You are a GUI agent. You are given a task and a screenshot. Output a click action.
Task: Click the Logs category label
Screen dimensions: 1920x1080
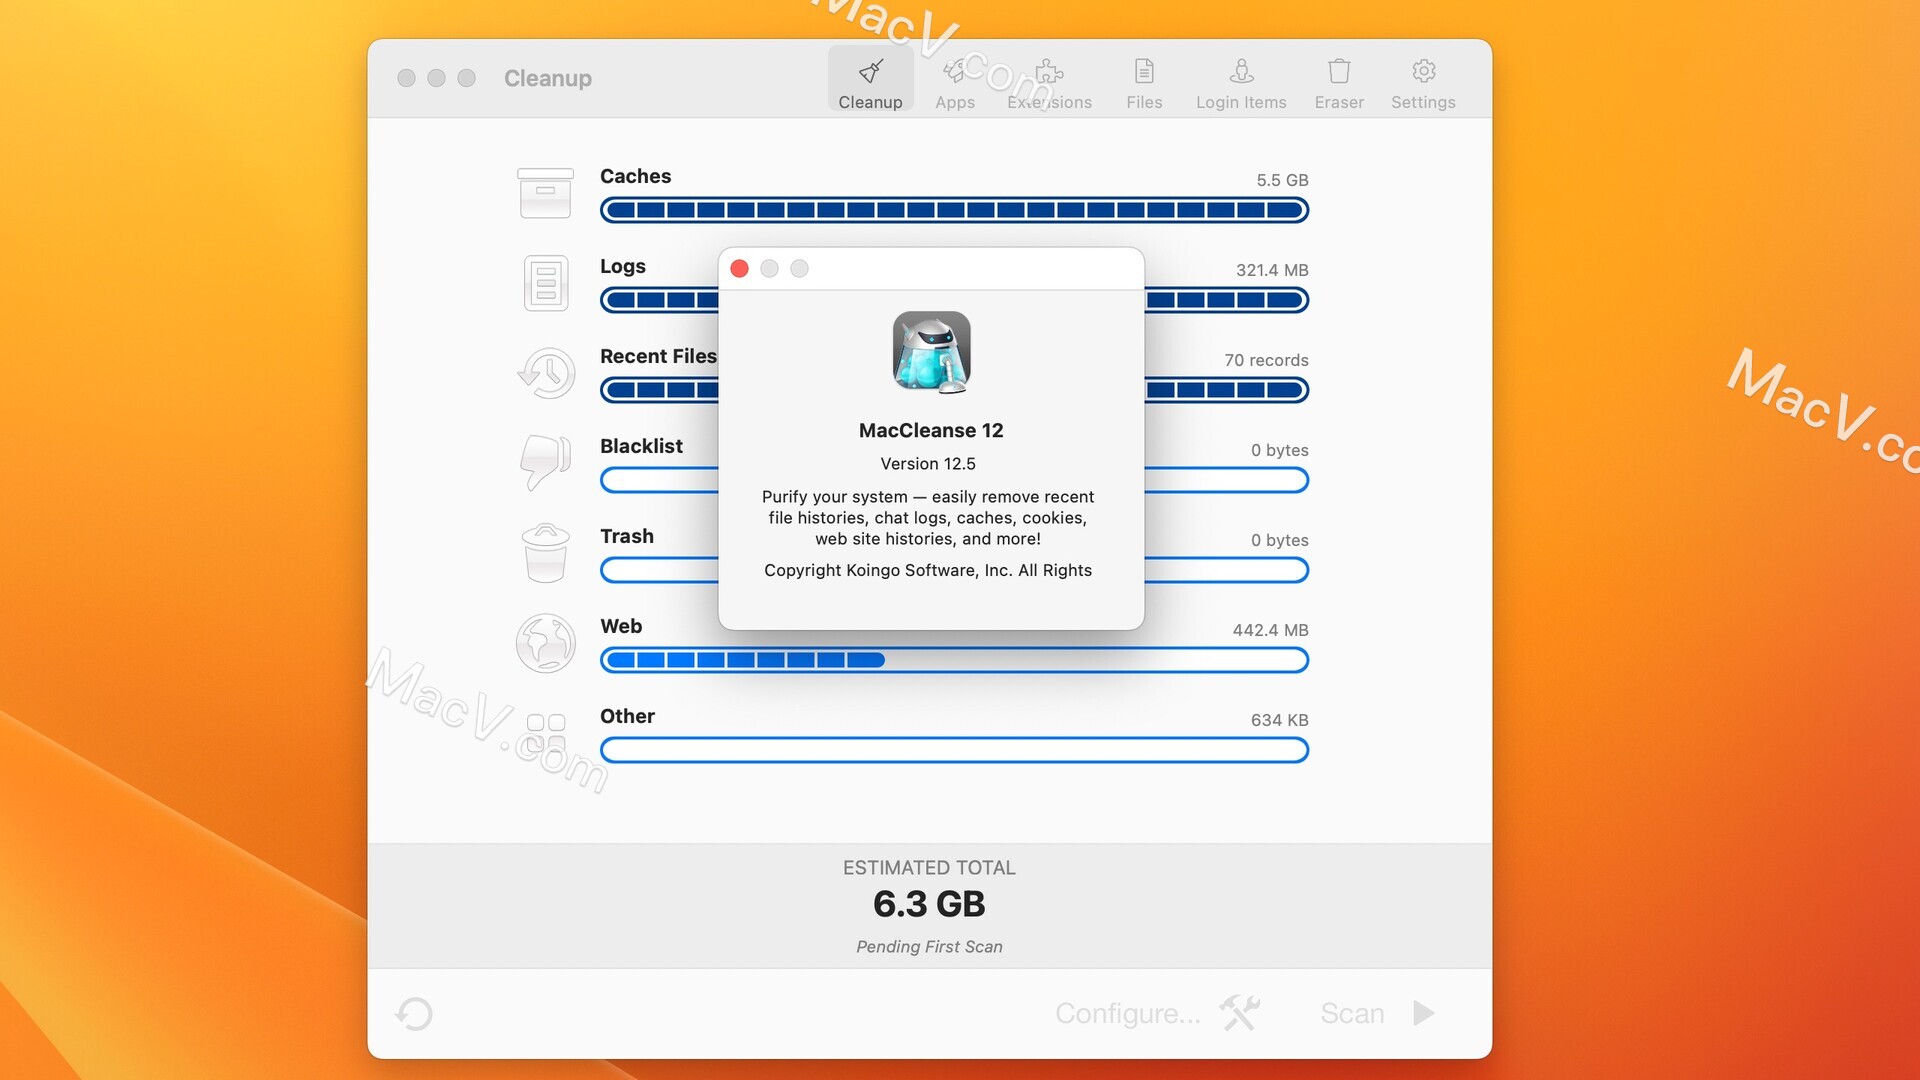(x=622, y=266)
